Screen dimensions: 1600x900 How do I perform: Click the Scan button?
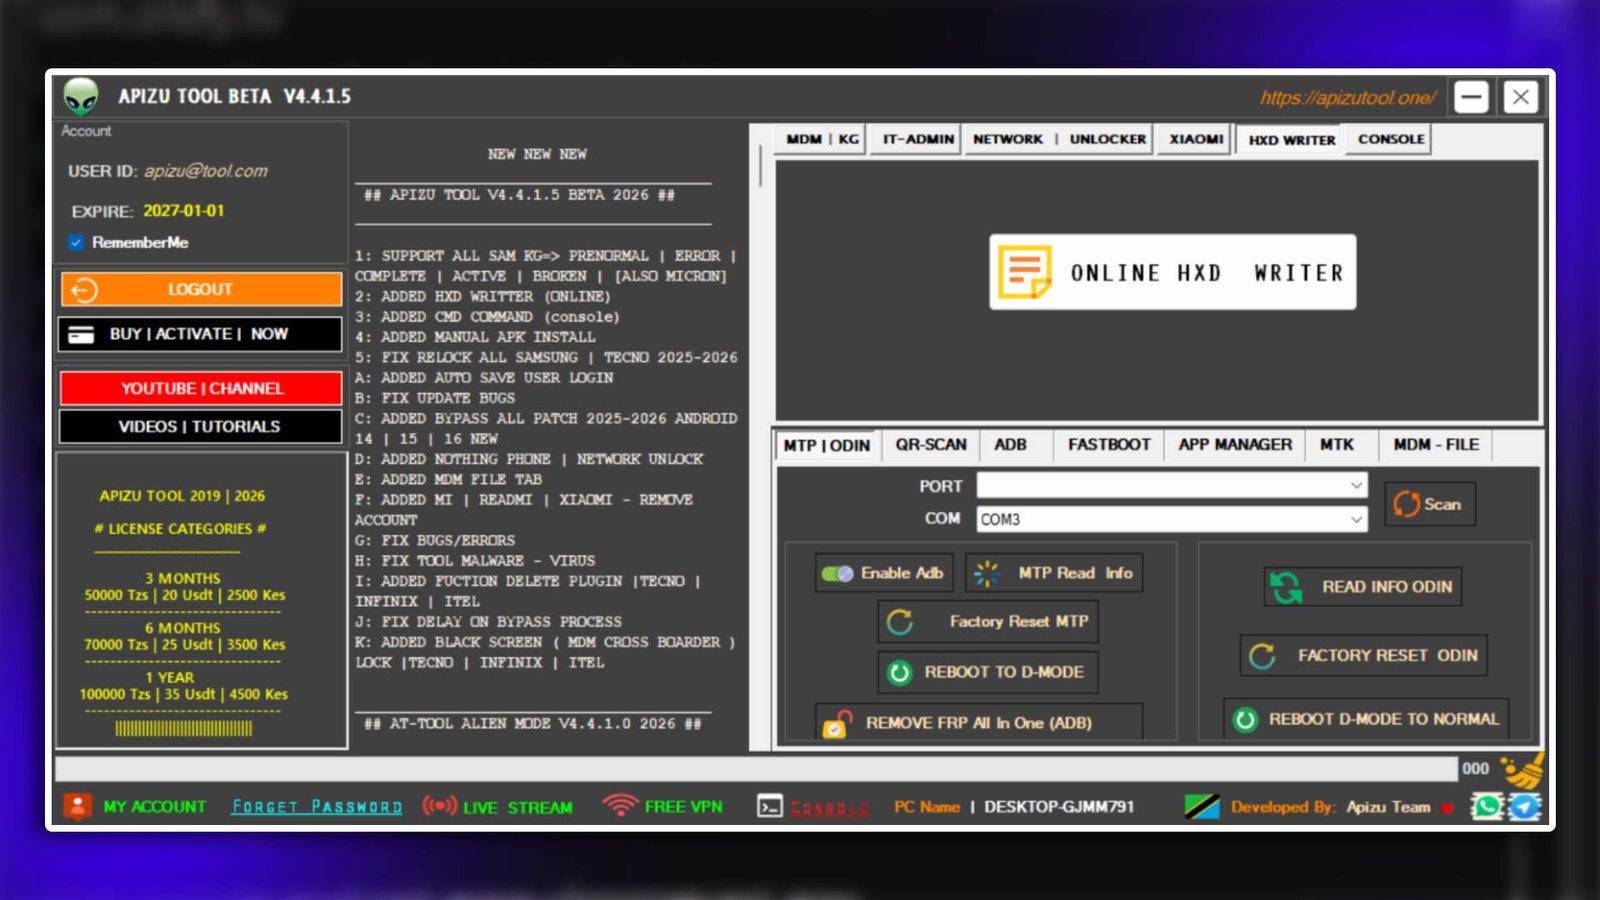[1430, 503]
